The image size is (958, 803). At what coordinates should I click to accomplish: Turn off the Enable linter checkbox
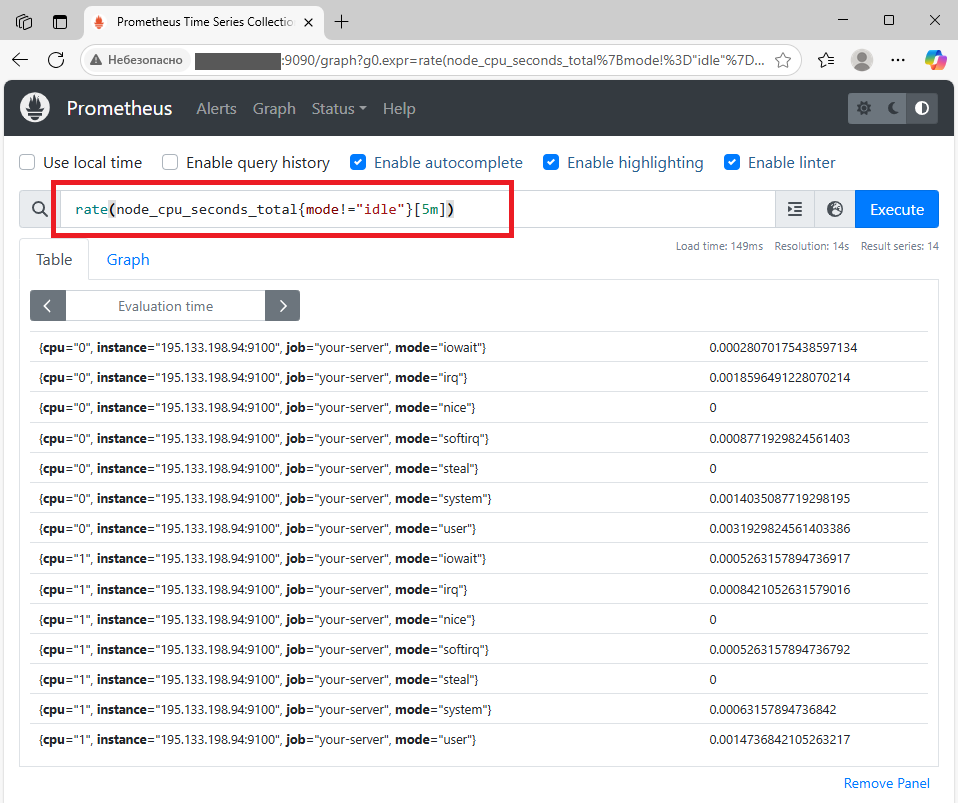tap(732, 163)
